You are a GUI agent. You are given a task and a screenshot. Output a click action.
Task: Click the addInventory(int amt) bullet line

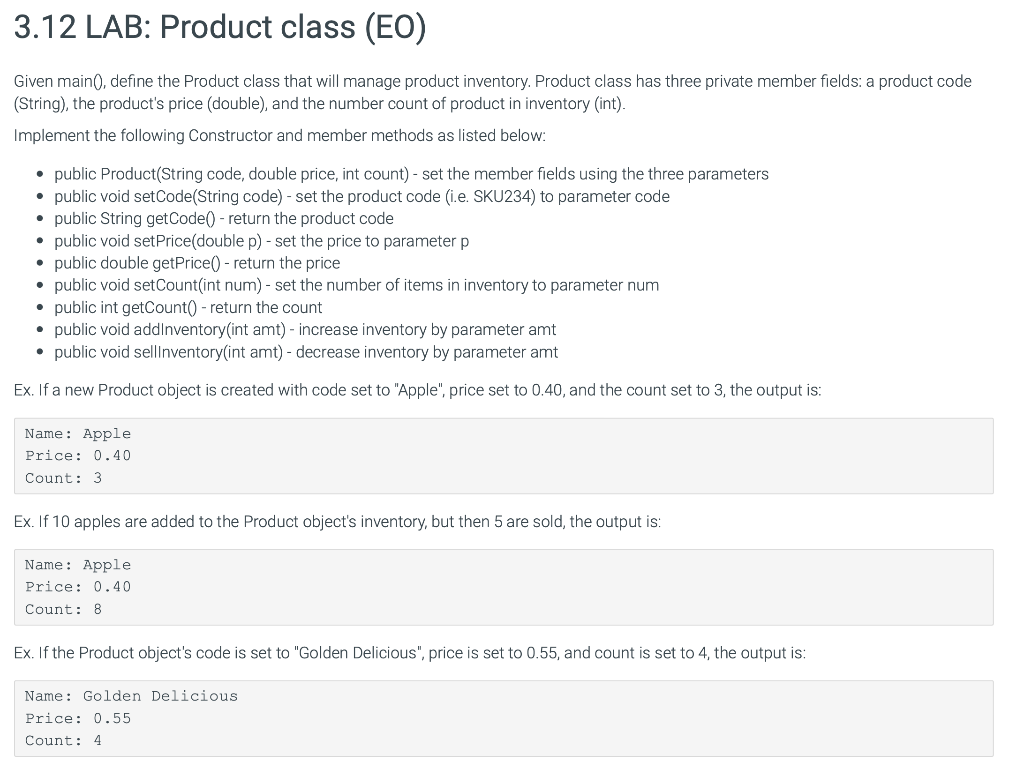coord(305,329)
